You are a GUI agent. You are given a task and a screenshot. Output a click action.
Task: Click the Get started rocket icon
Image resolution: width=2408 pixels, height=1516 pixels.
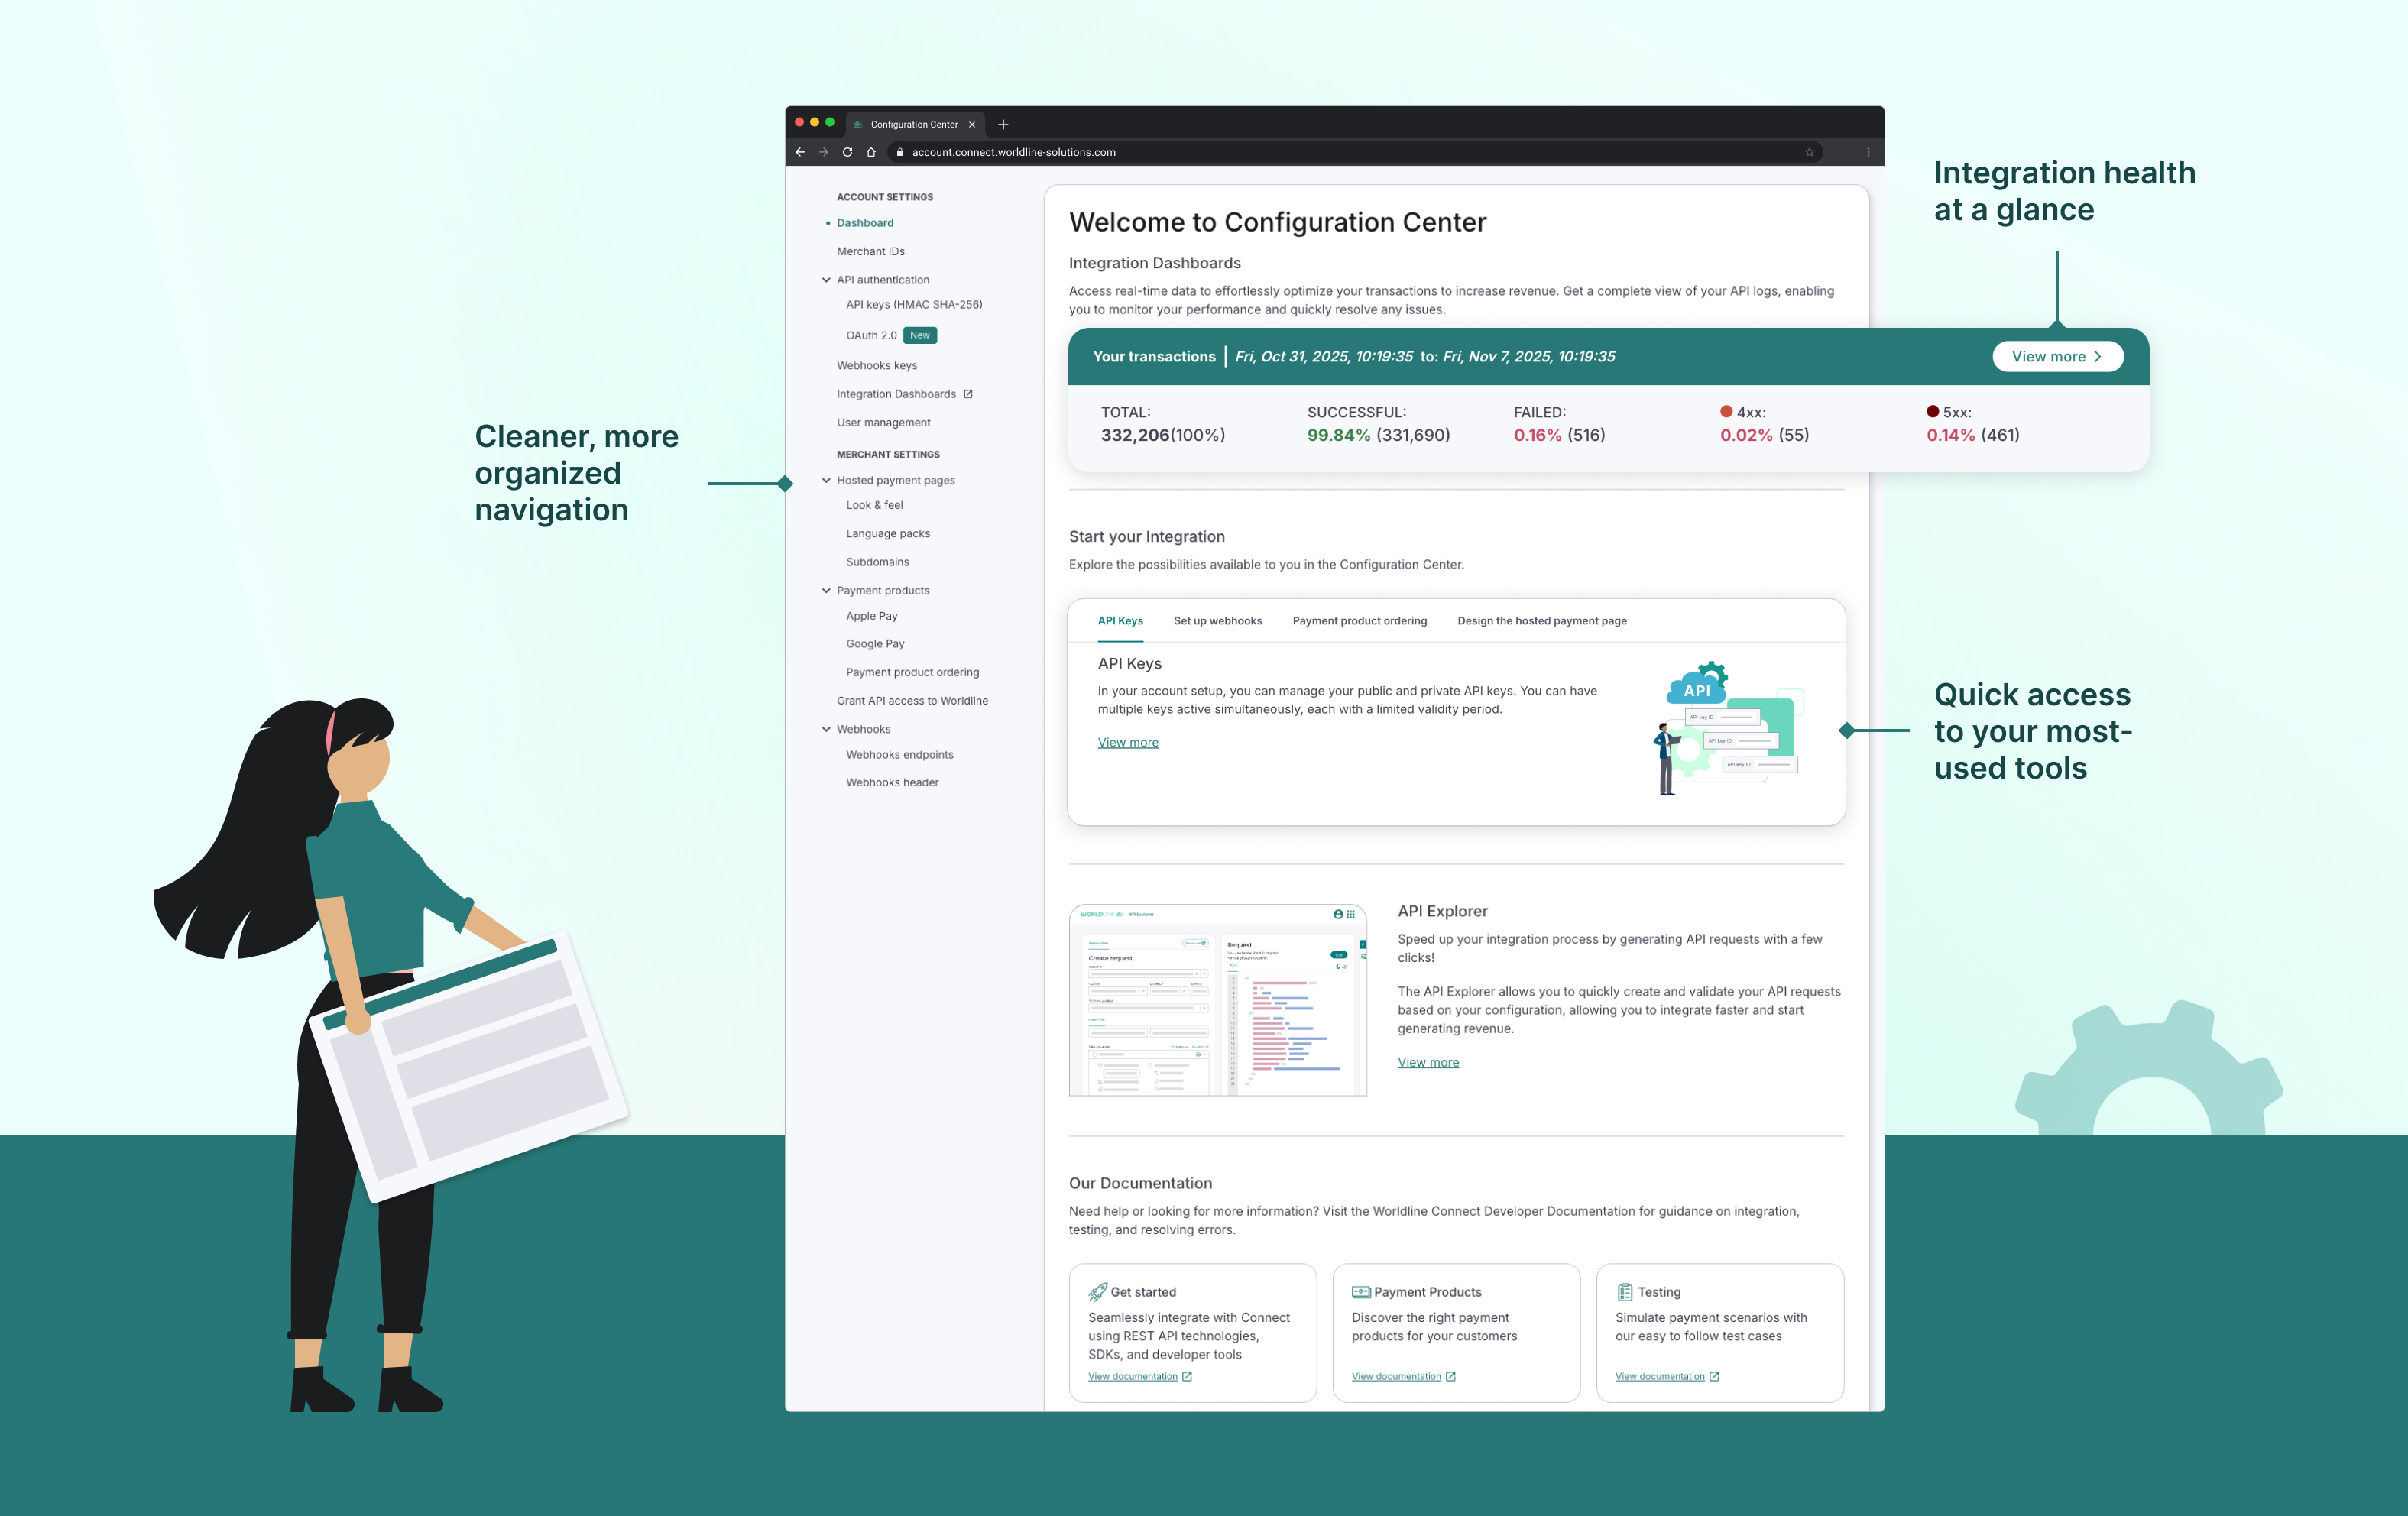(1097, 1291)
